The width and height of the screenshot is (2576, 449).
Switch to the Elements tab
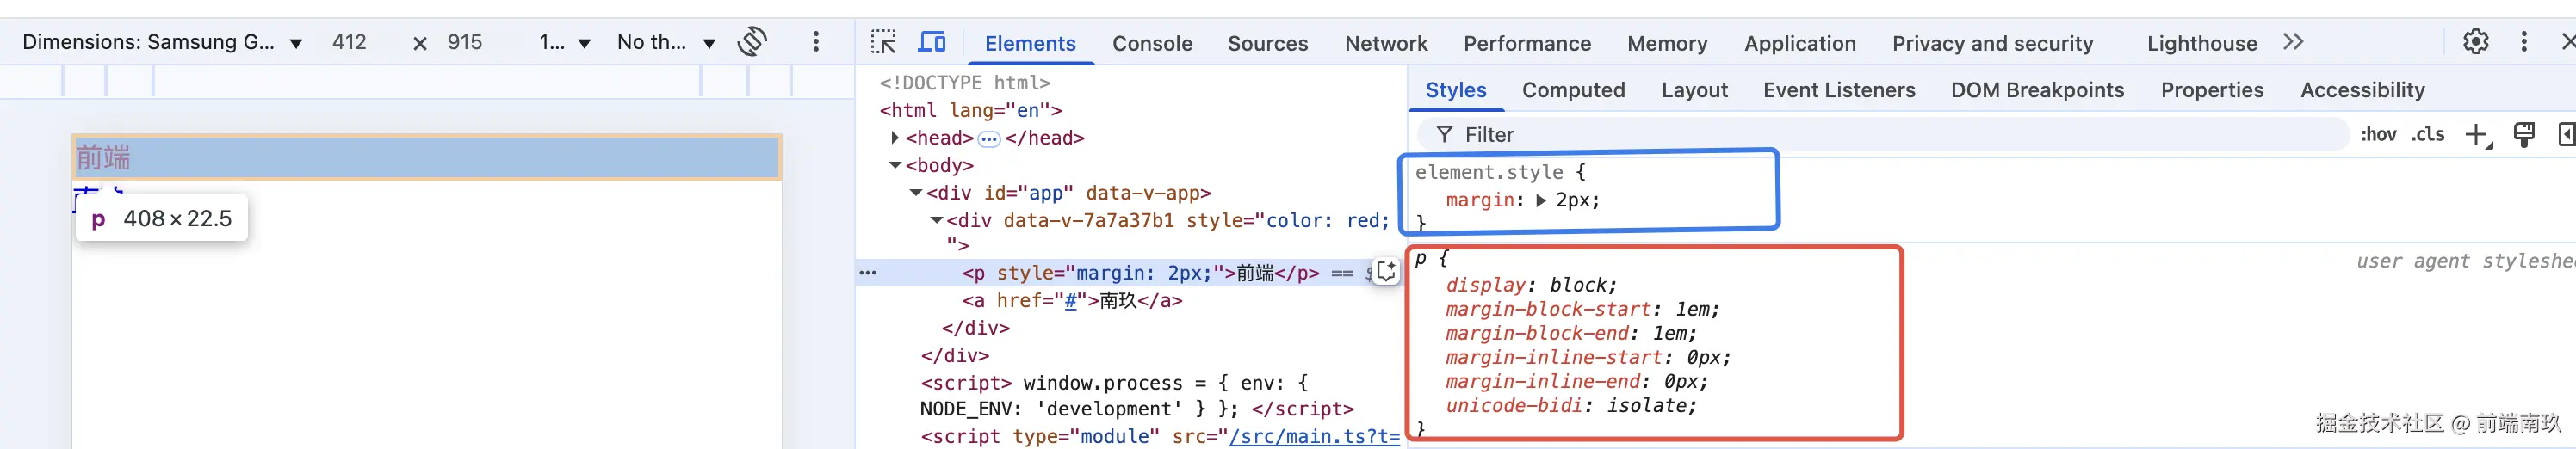click(1030, 43)
